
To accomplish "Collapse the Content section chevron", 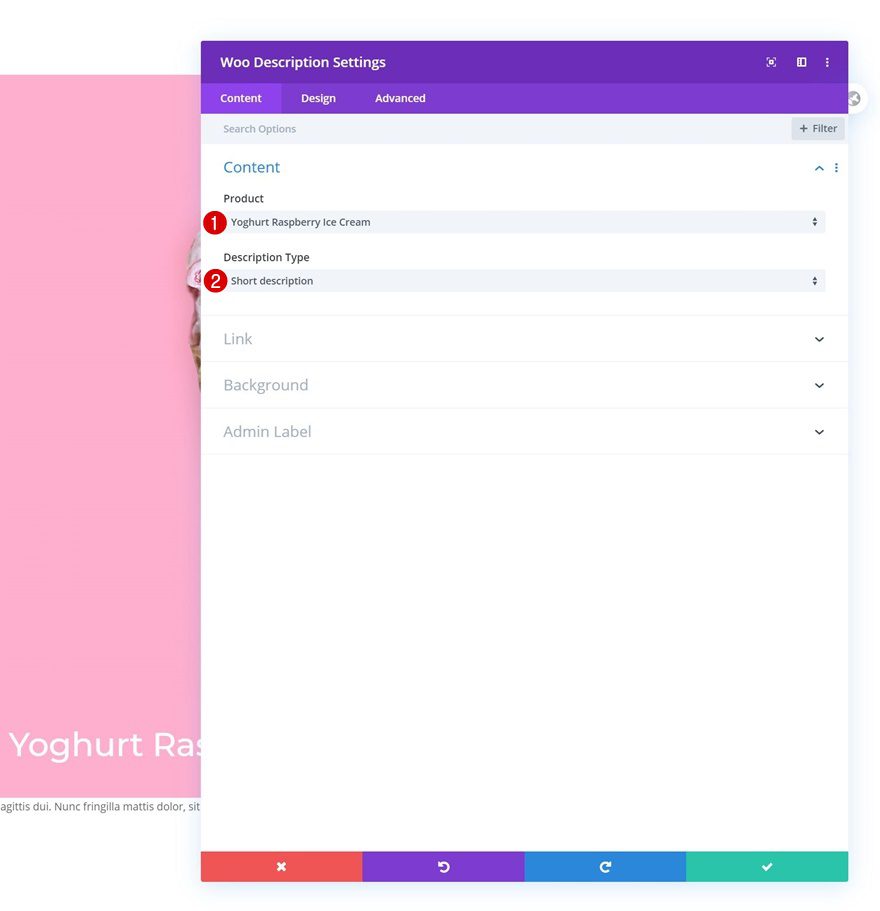I will tap(819, 168).
